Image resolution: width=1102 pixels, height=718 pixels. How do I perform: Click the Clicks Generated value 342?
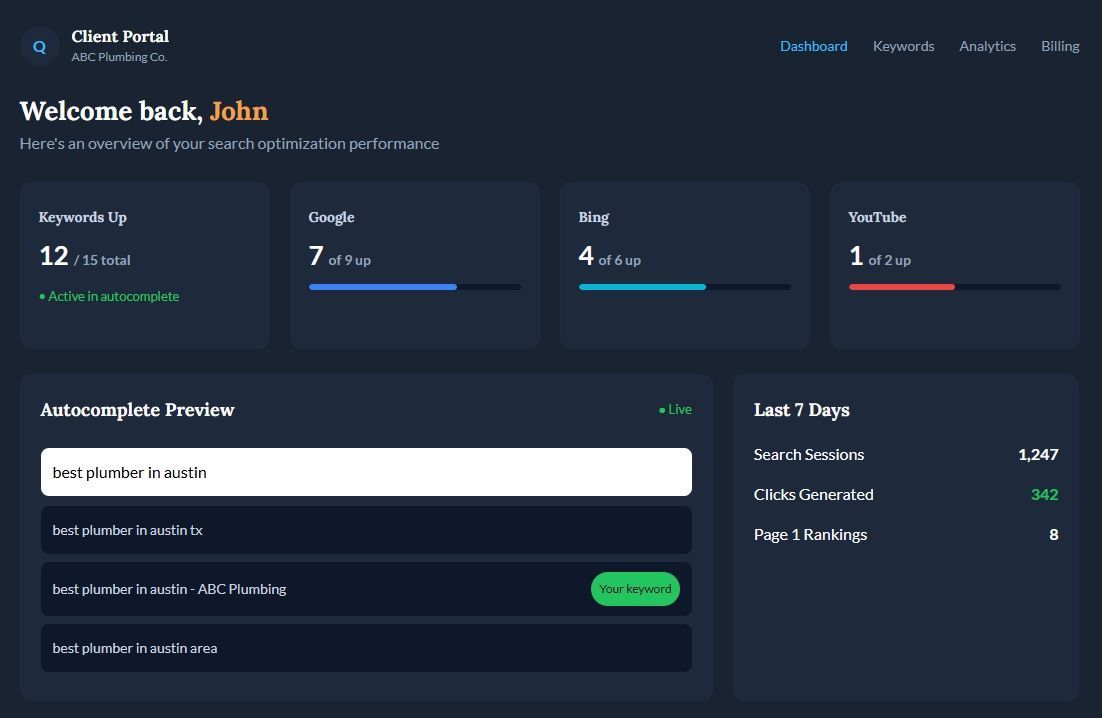tap(1044, 495)
